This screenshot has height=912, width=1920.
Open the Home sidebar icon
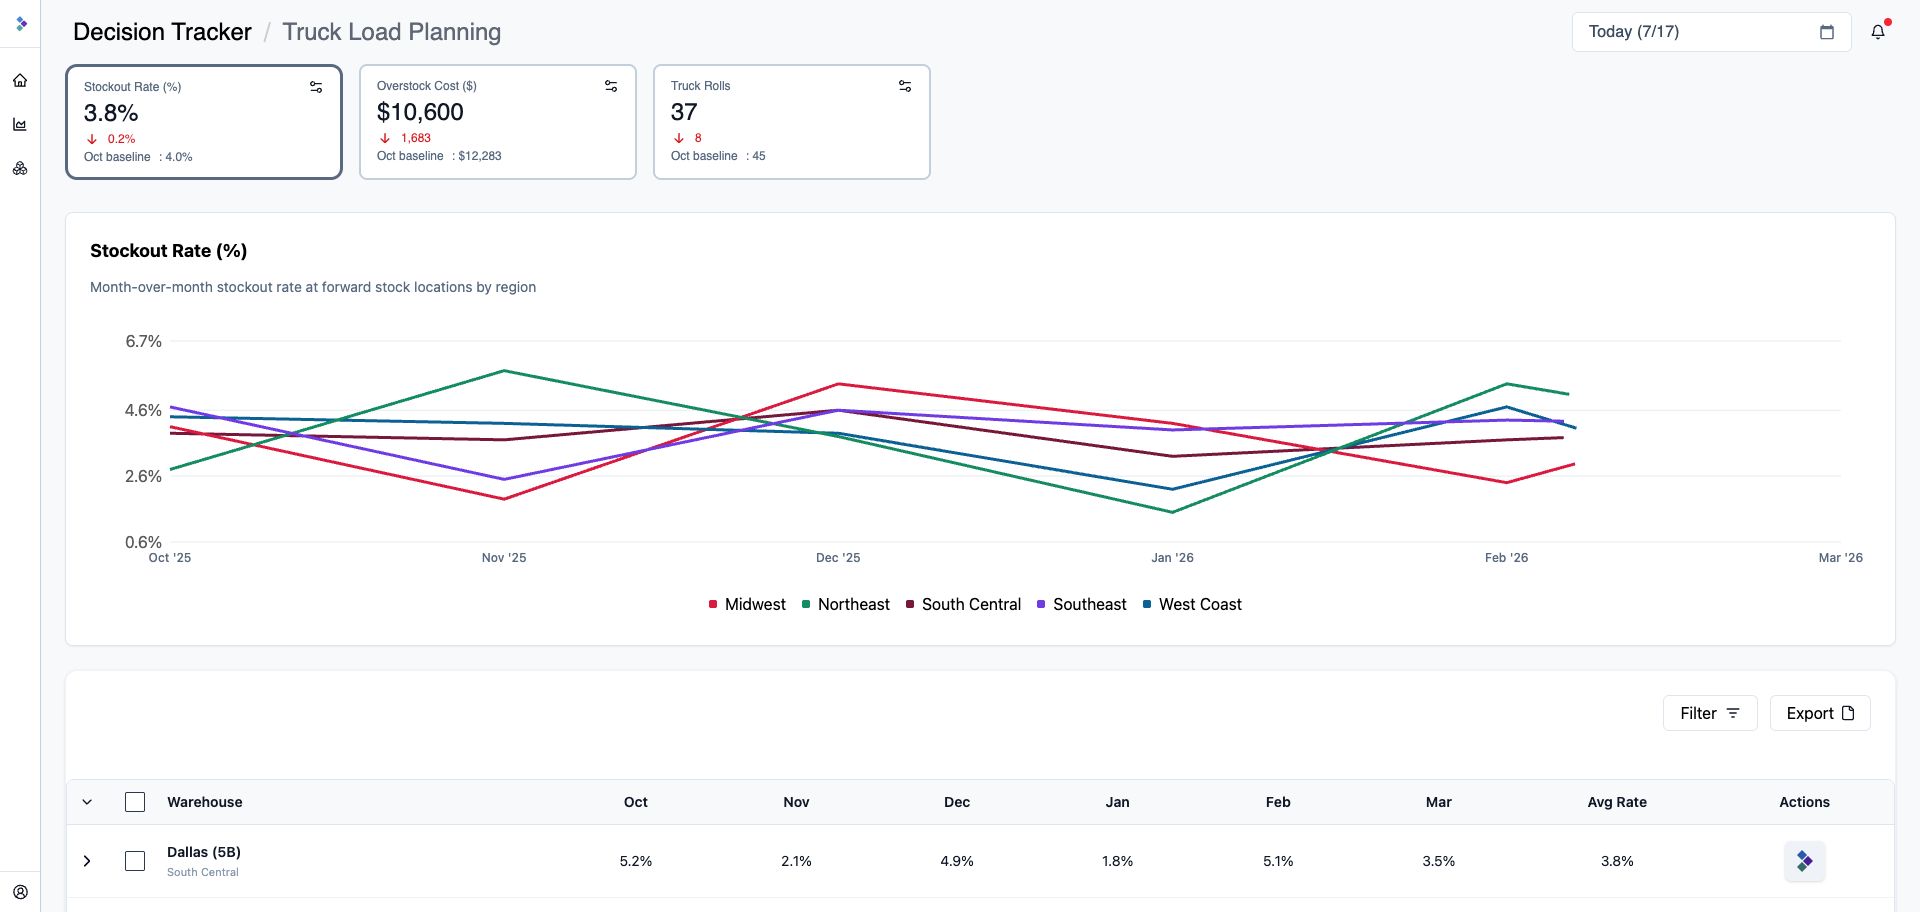20,80
